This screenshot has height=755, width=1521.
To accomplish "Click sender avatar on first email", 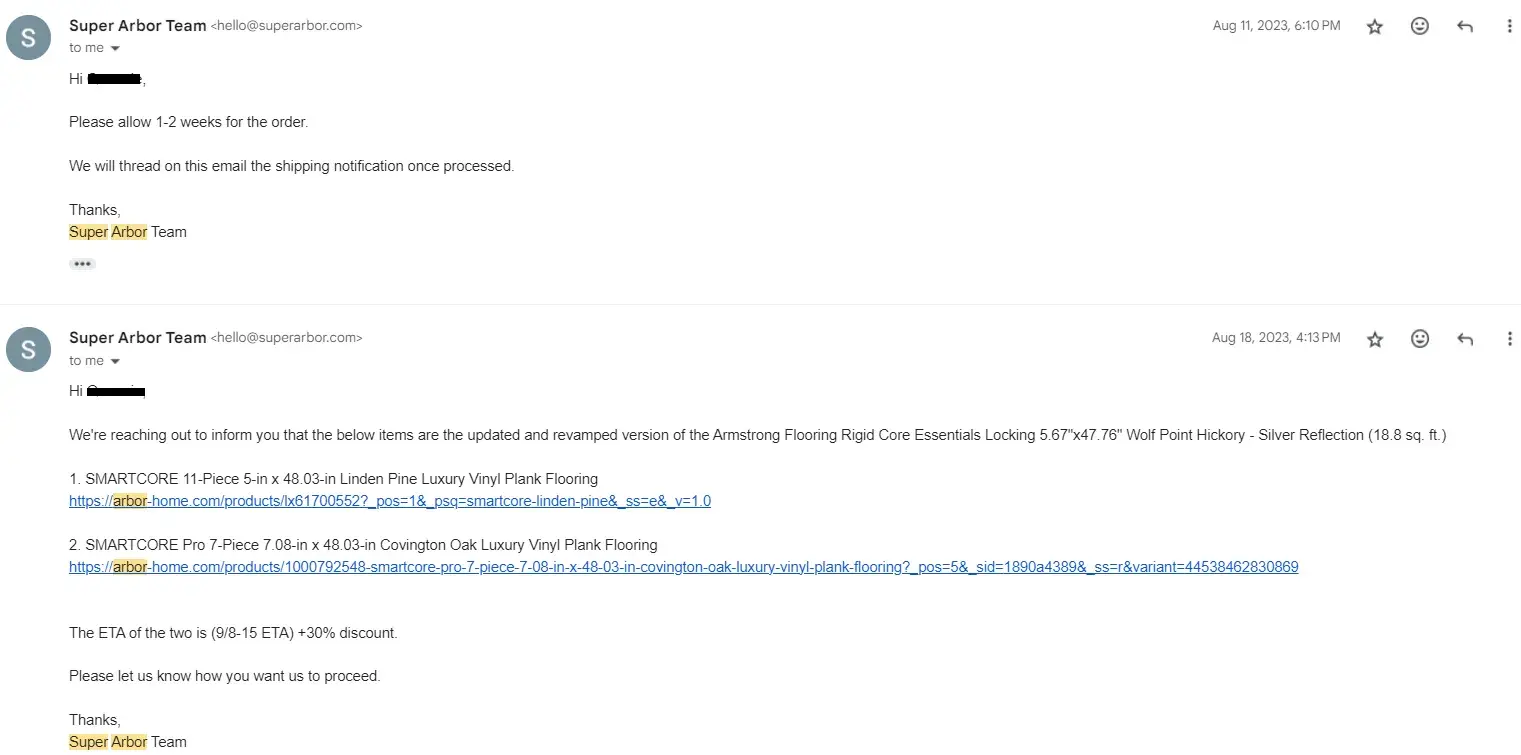I will click(x=28, y=38).
